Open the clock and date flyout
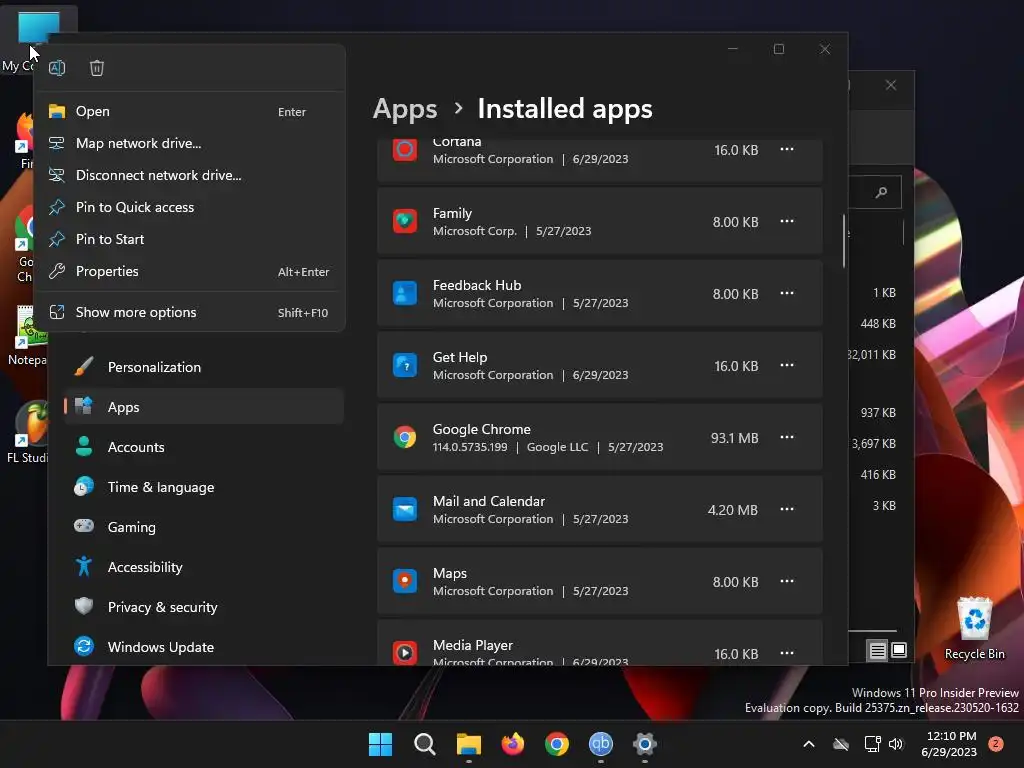Image resolution: width=1024 pixels, height=768 pixels. tap(950, 744)
